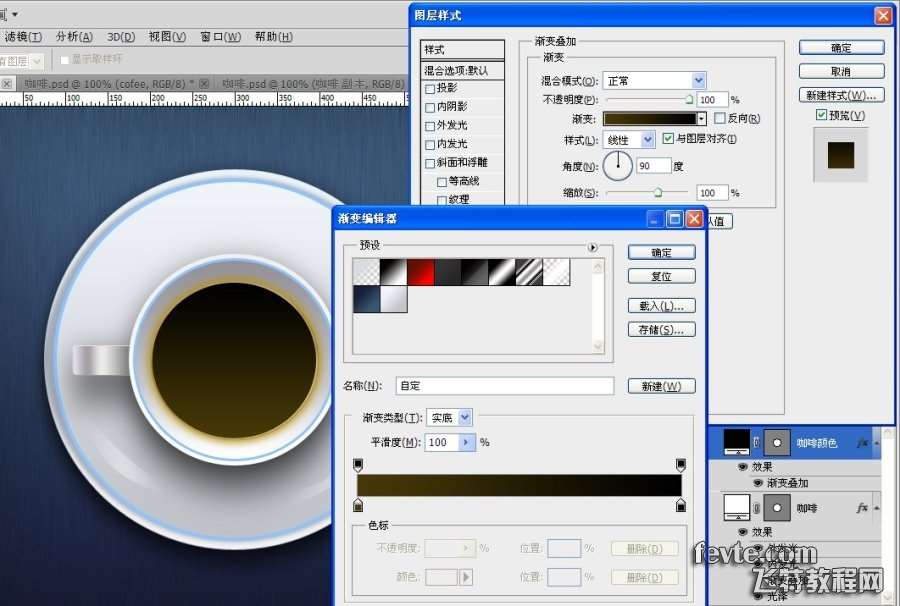Hide the 渐变叠加 effect eye icon
This screenshot has width=900, height=606.
tap(758, 483)
